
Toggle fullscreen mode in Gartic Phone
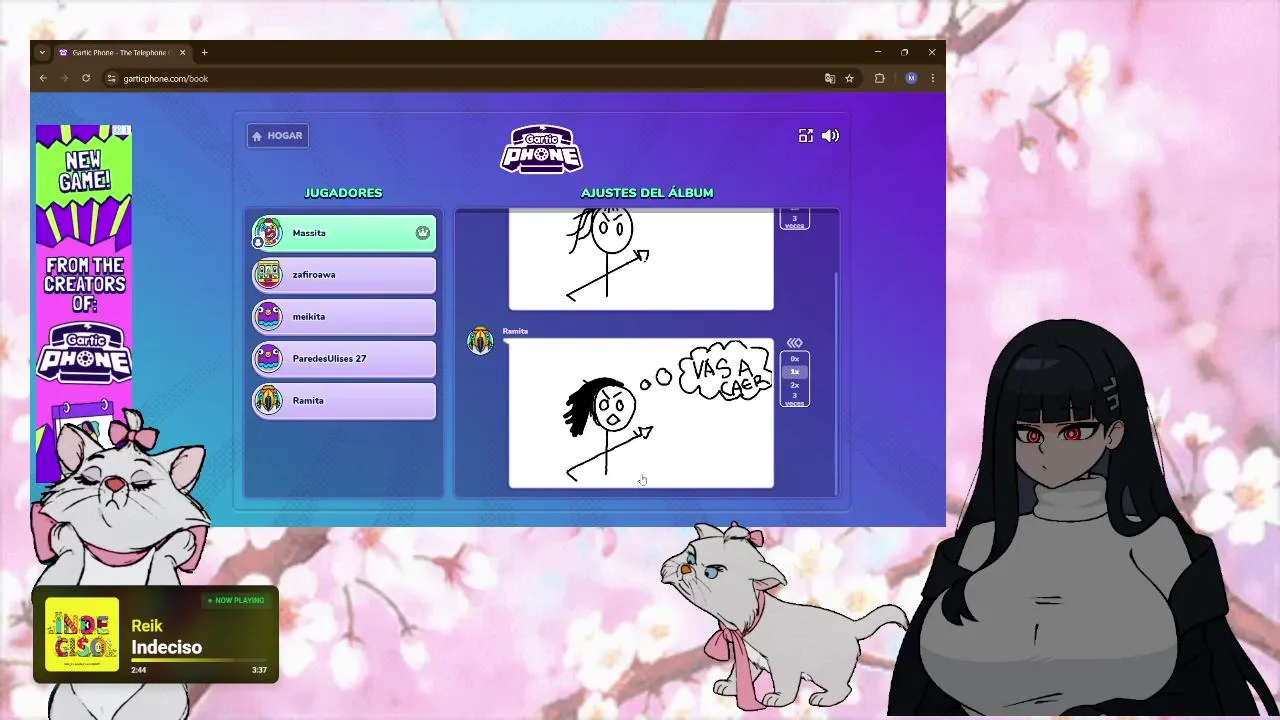[x=805, y=136]
